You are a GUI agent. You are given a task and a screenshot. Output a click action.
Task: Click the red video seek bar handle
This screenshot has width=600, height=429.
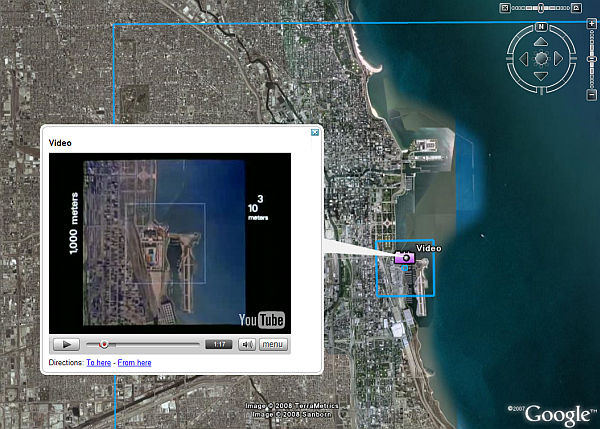pyautogui.click(x=104, y=344)
